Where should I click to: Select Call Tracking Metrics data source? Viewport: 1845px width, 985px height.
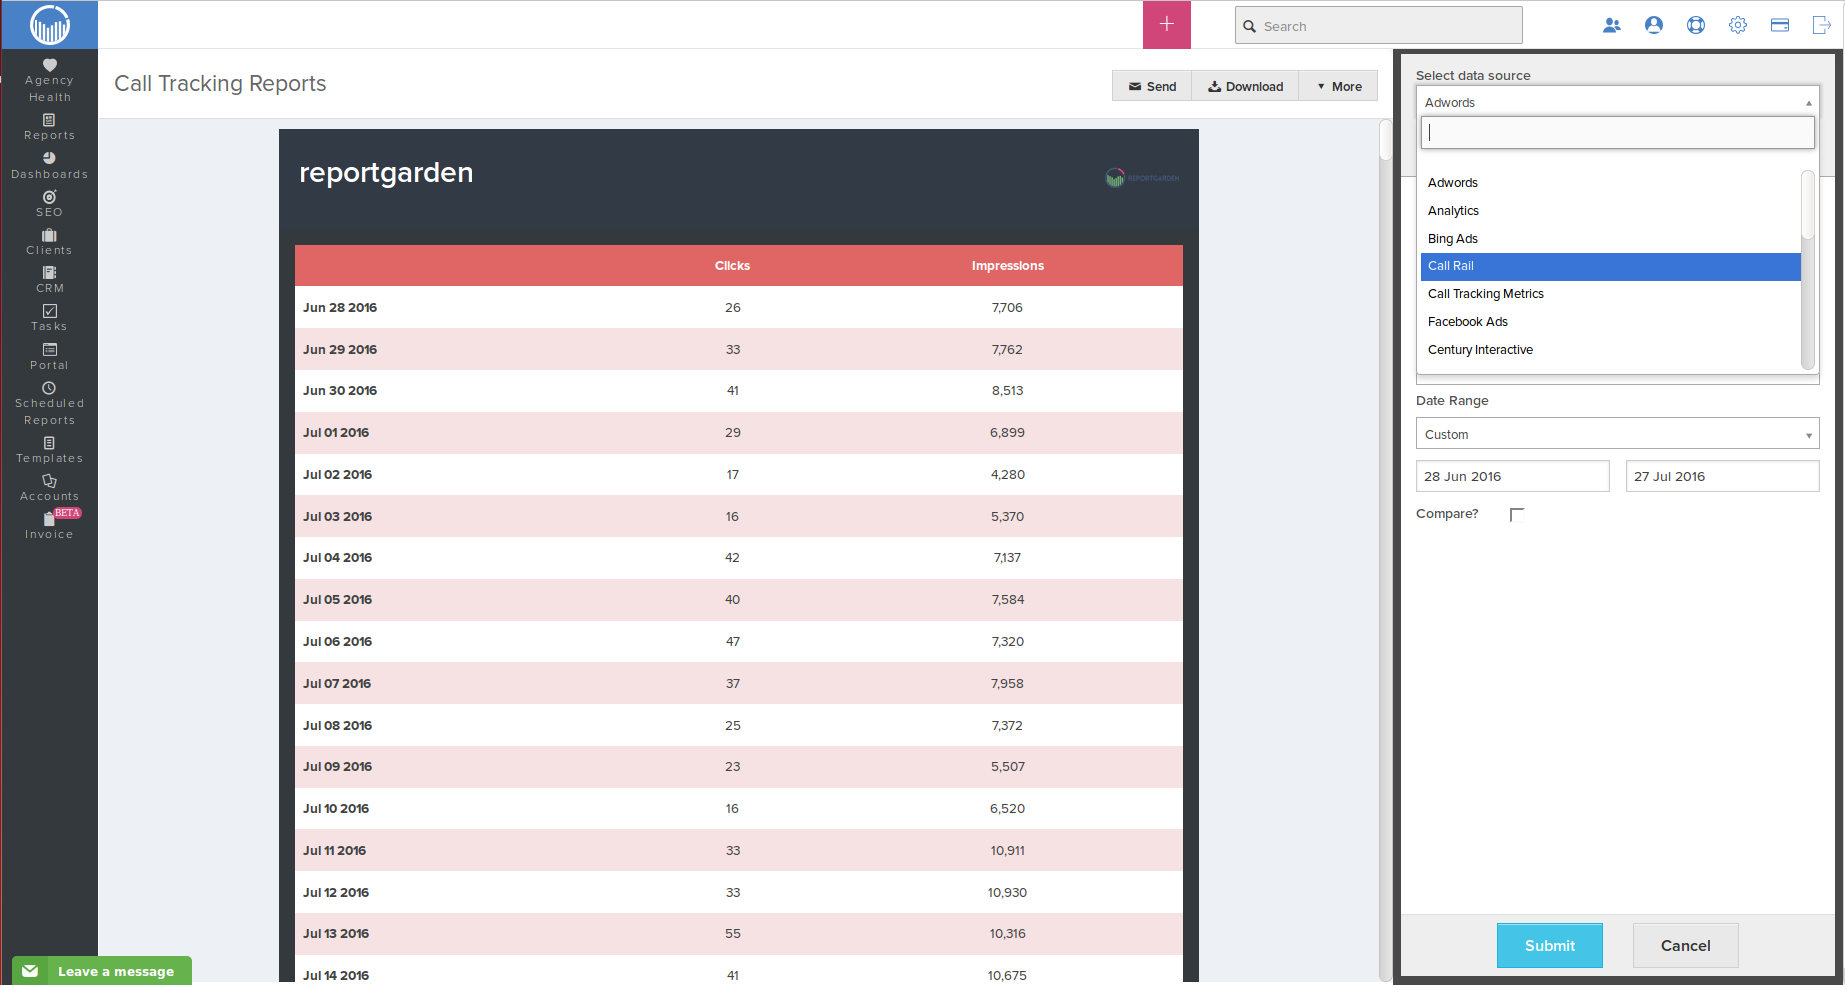pyautogui.click(x=1610, y=294)
